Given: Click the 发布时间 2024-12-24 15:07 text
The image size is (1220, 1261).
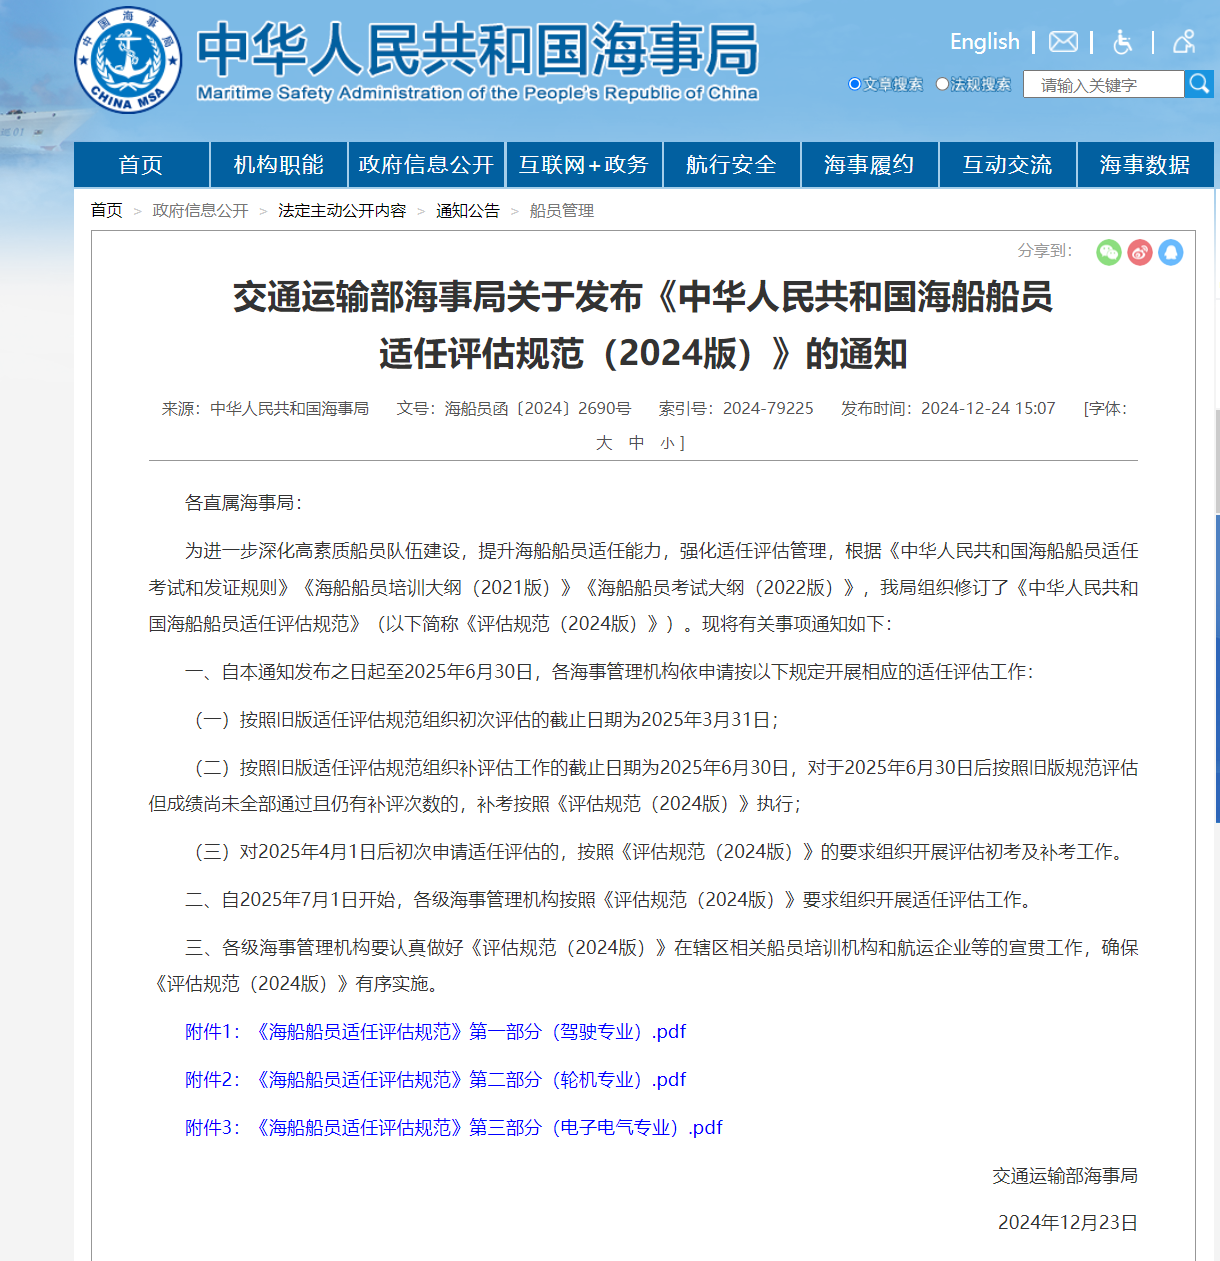Looking at the screenshot, I should [948, 408].
